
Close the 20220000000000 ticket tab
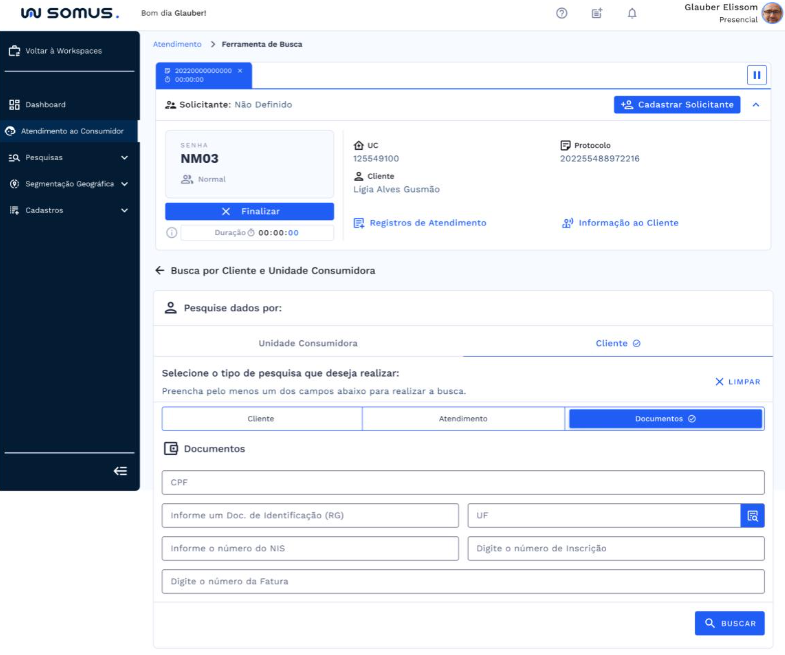240,71
